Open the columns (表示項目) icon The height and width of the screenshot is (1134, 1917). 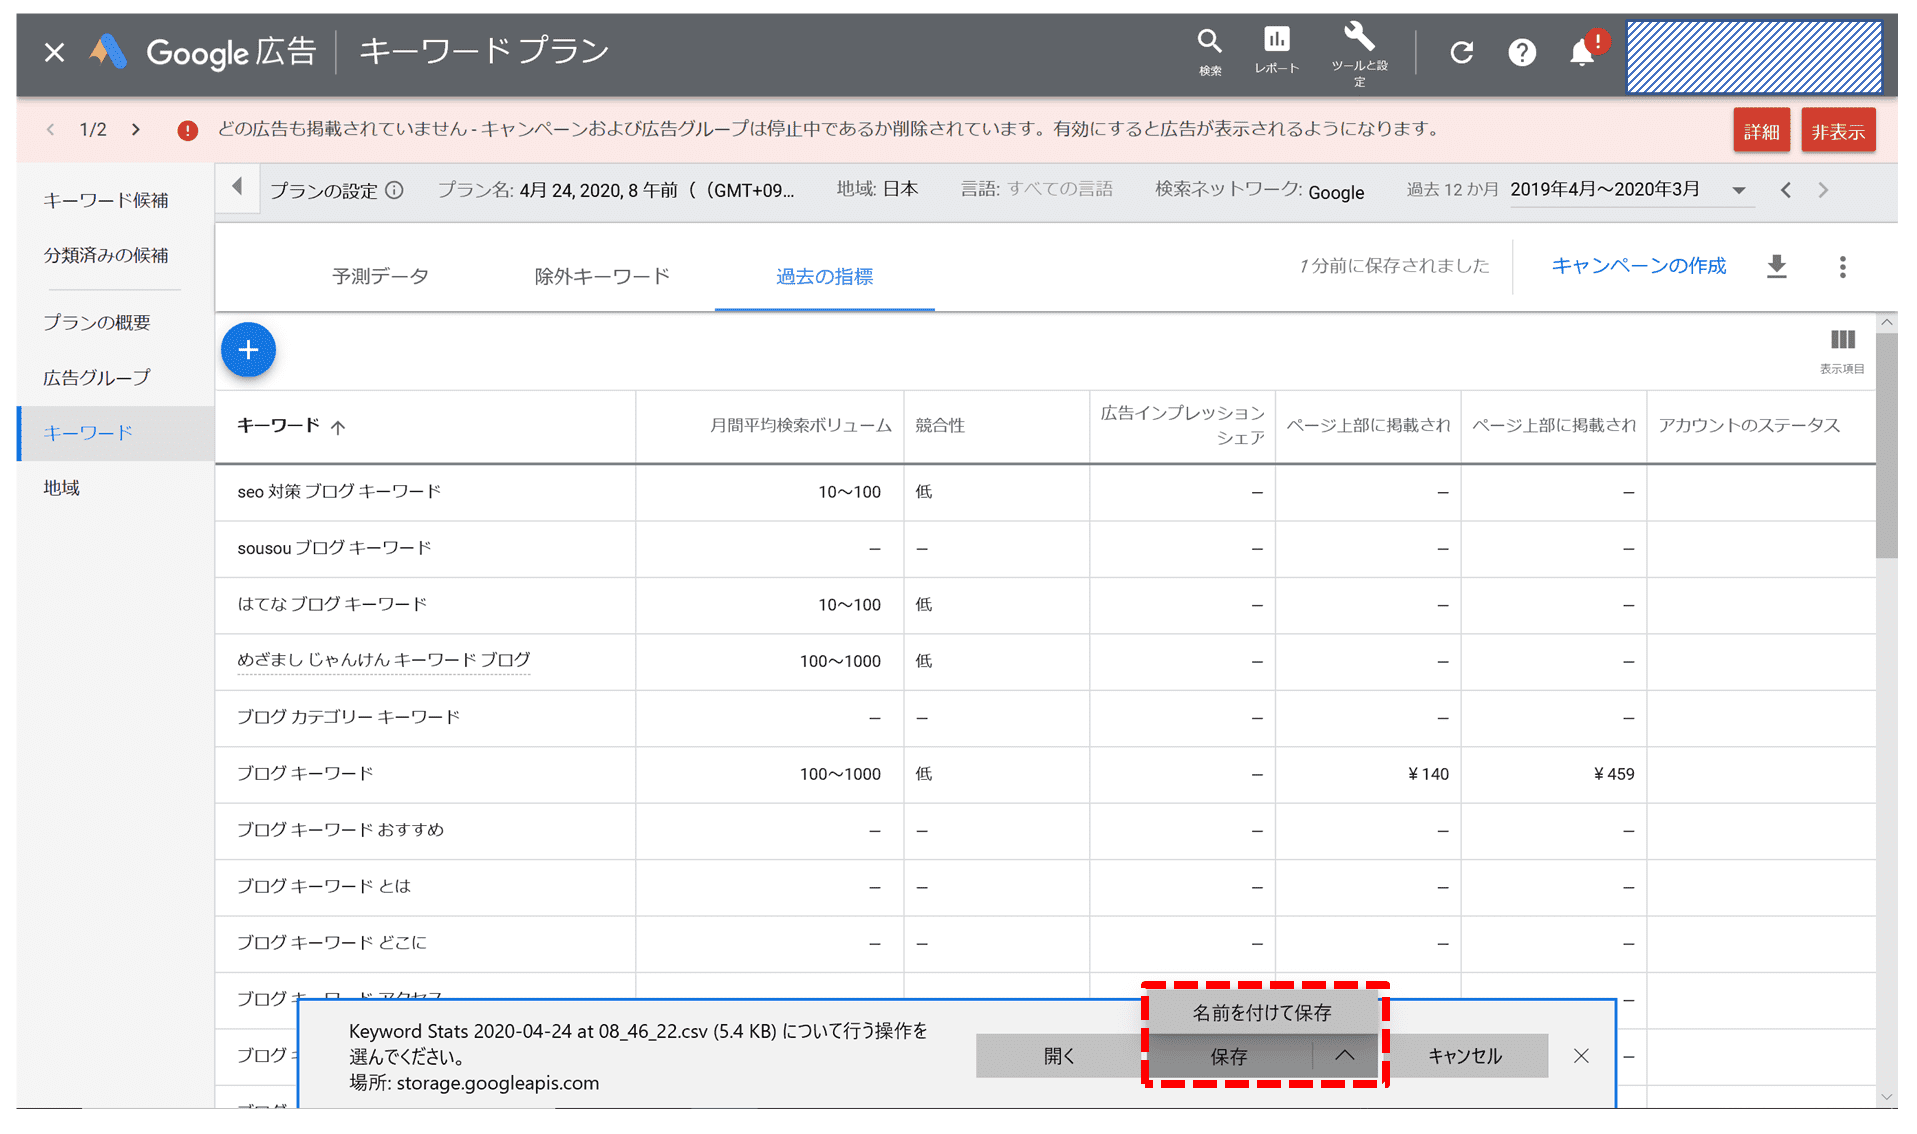(1842, 351)
